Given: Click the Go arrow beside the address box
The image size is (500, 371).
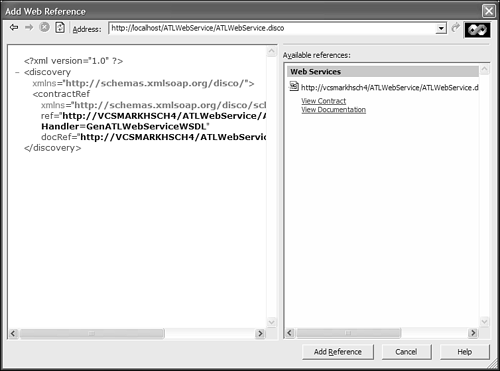Looking at the screenshot, I should pos(455,28).
